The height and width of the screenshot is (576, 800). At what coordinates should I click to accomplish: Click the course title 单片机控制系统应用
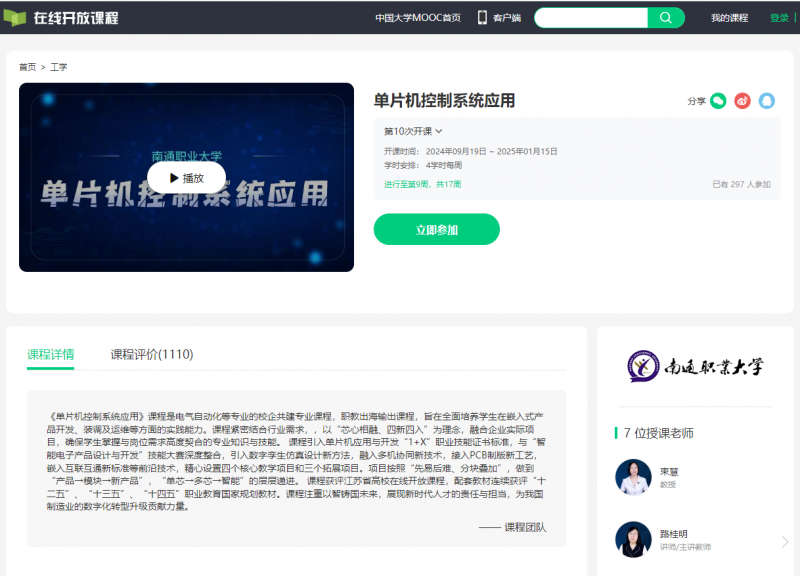pos(444,101)
